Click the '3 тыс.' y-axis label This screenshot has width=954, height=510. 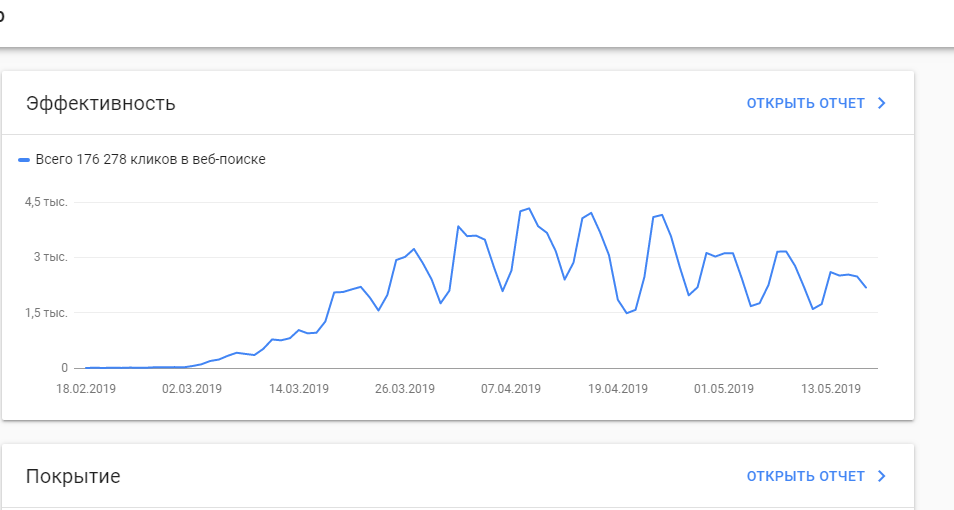(51, 257)
